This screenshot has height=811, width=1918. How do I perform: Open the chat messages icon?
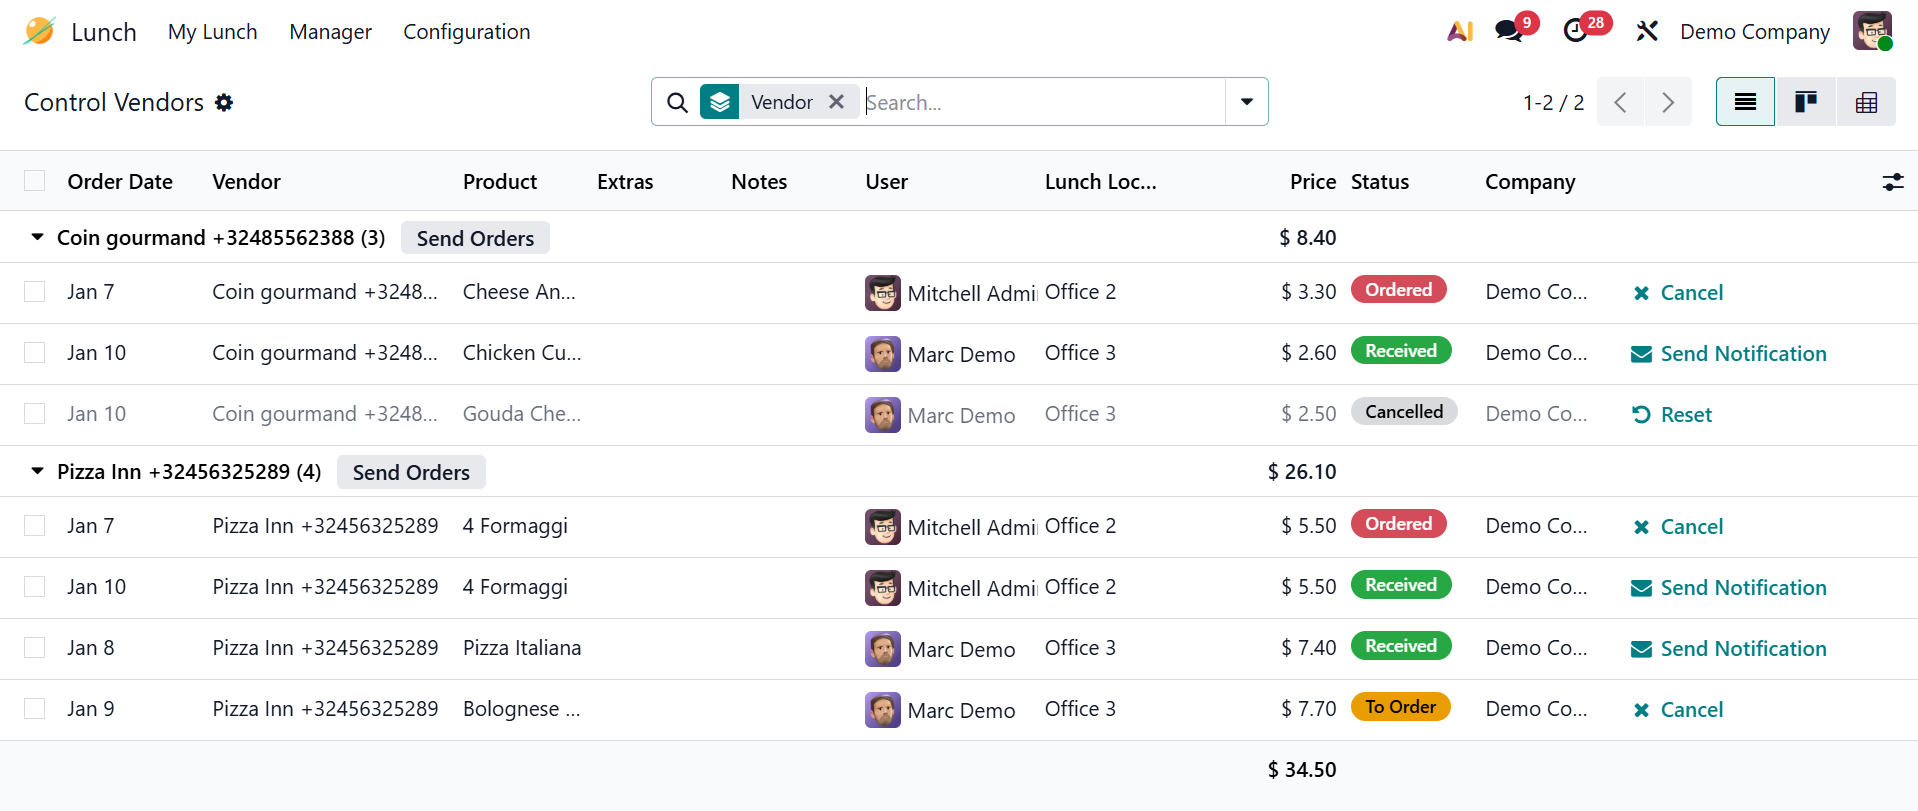point(1509,32)
